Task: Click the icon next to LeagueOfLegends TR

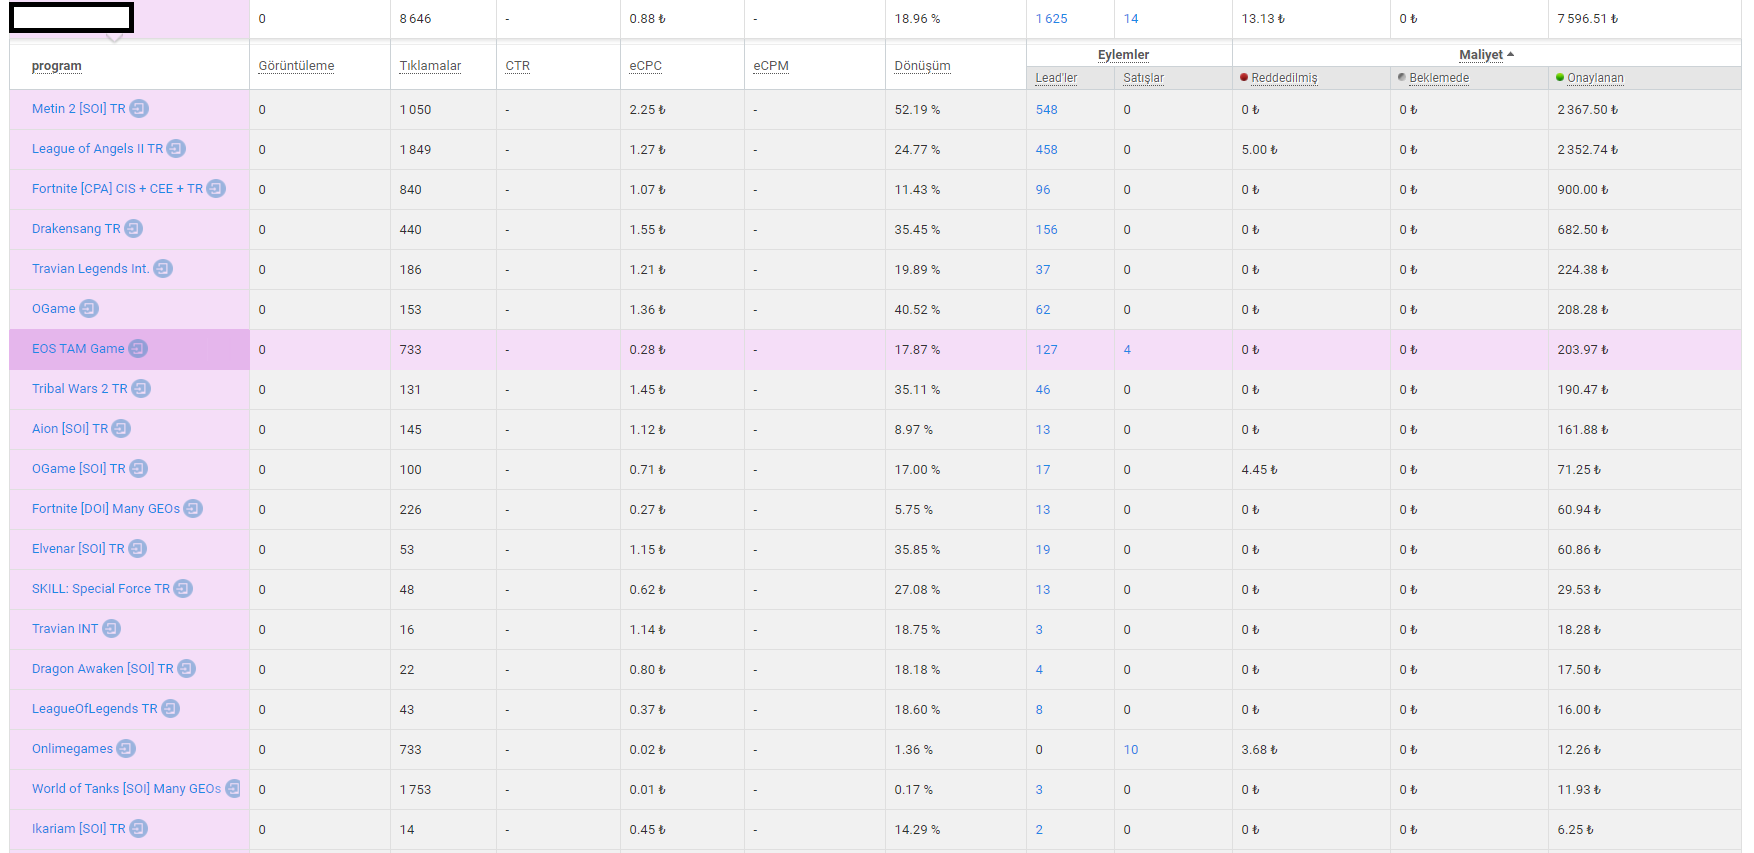Action: tap(171, 709)
